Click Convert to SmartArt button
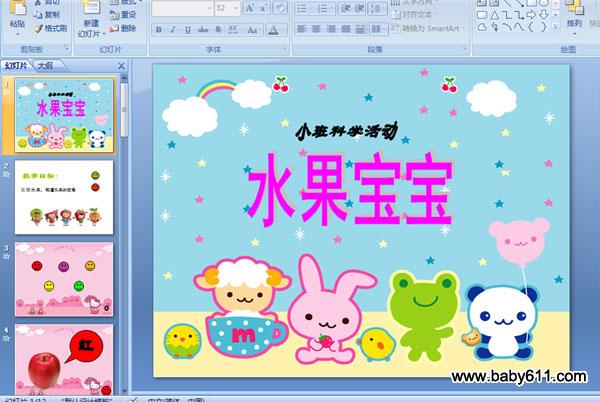The height and width of the screenshot is (402, 600). (x=429, y=28)
